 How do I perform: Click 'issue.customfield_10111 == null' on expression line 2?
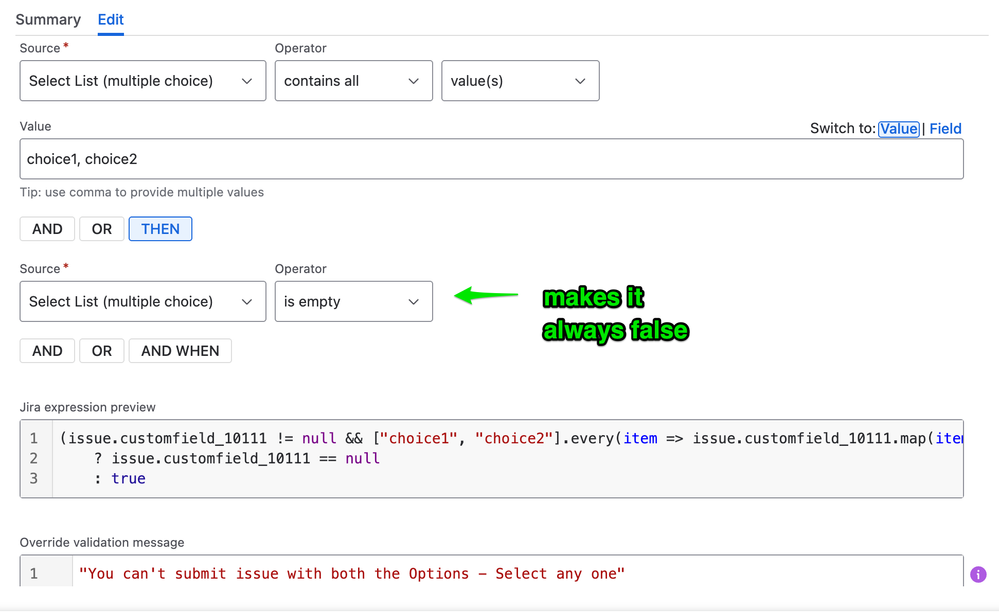click(245, 459)
